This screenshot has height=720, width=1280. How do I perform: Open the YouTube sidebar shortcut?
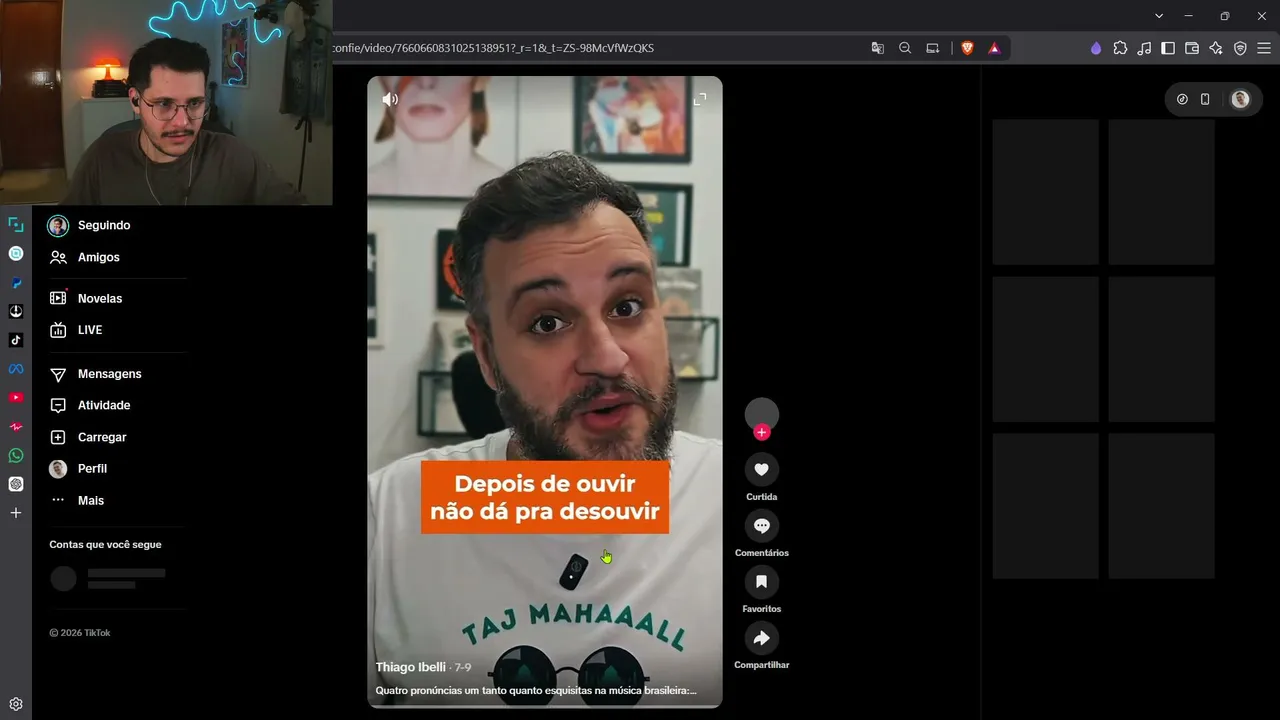pyautogui.click(x=16, y=398)
